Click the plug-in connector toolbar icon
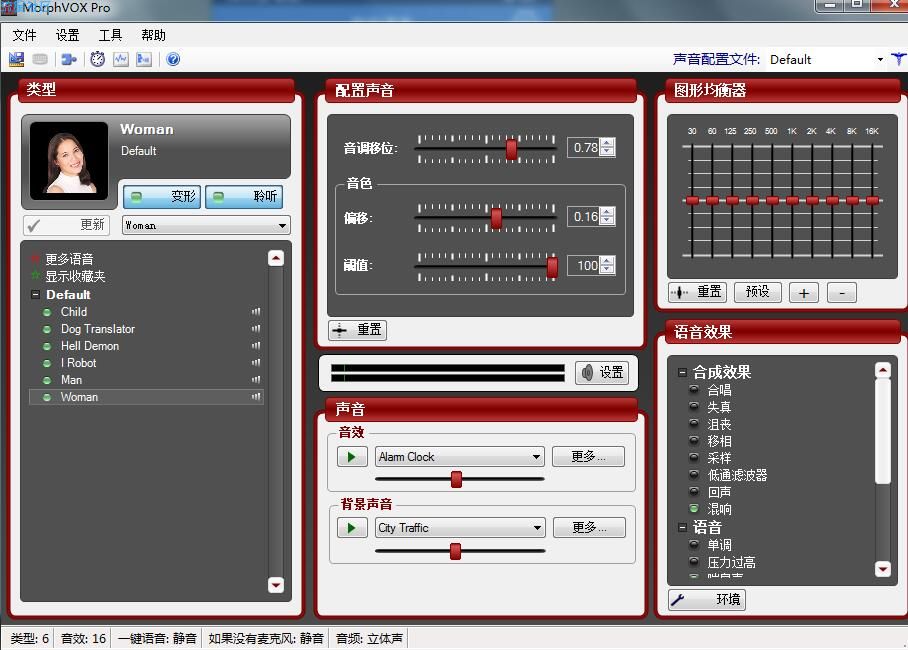Image resolution: width=908 pixels, height=650 pixels. click(69, 59)
